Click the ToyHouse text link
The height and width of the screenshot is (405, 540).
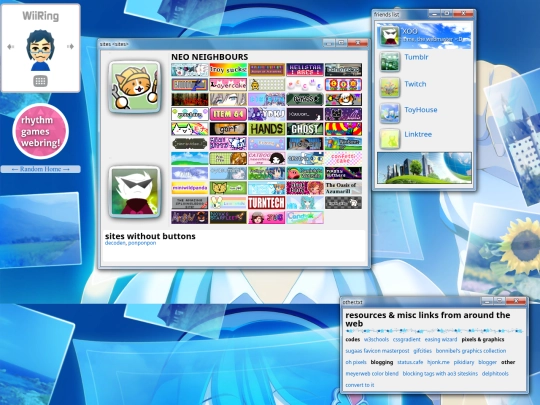point(421,110)
